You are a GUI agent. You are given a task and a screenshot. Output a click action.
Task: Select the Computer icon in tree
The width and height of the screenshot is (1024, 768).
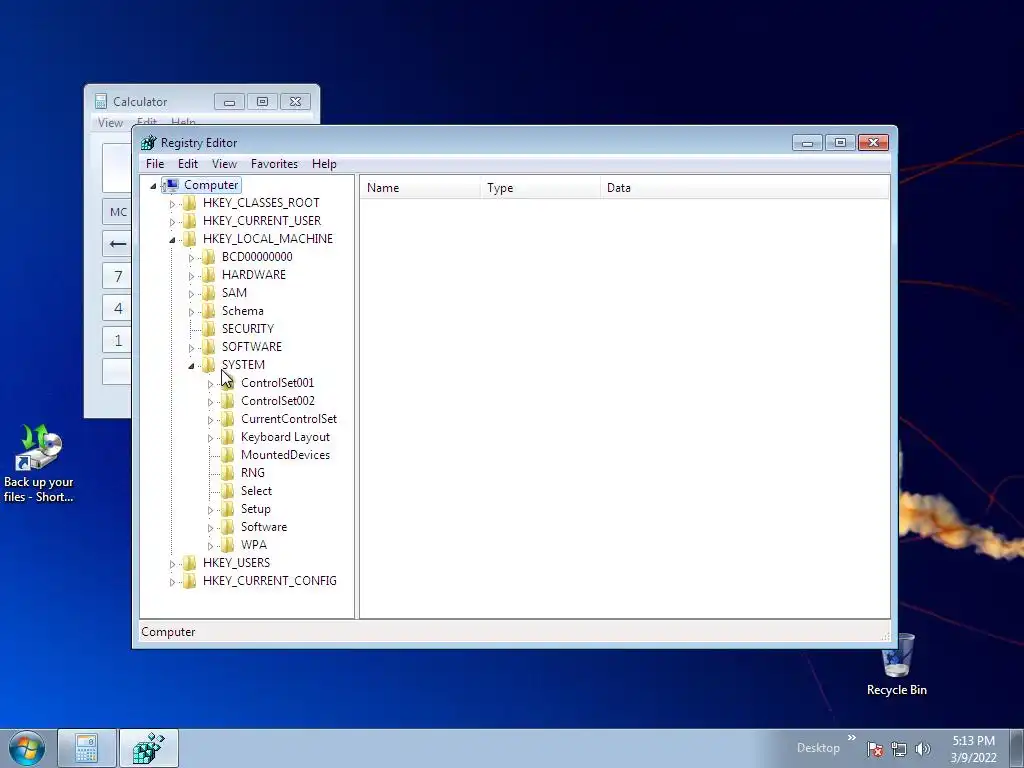172,185
